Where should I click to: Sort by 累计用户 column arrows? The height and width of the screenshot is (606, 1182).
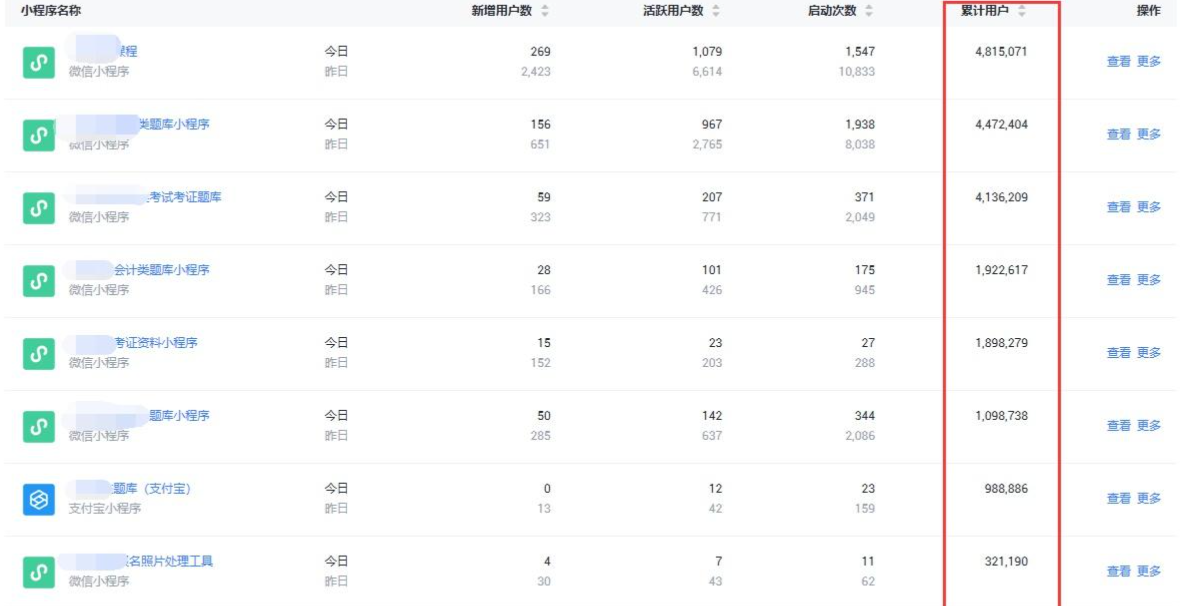(1022, 11)
